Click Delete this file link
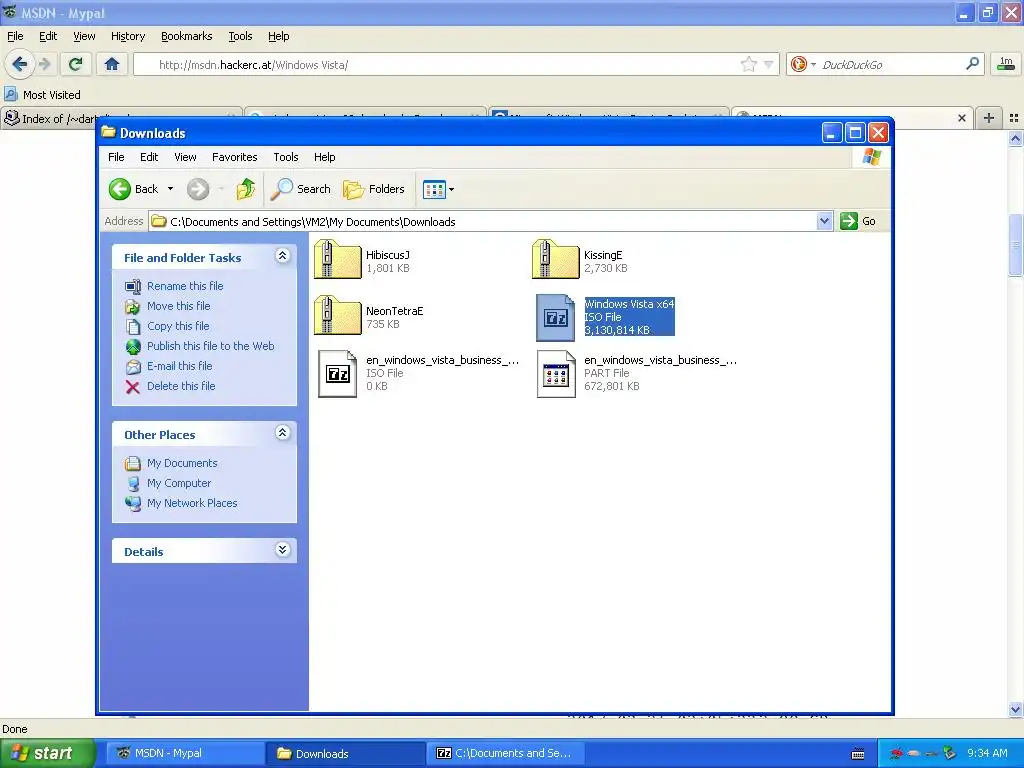This screenshot has width=1024, height=768. 181,386
